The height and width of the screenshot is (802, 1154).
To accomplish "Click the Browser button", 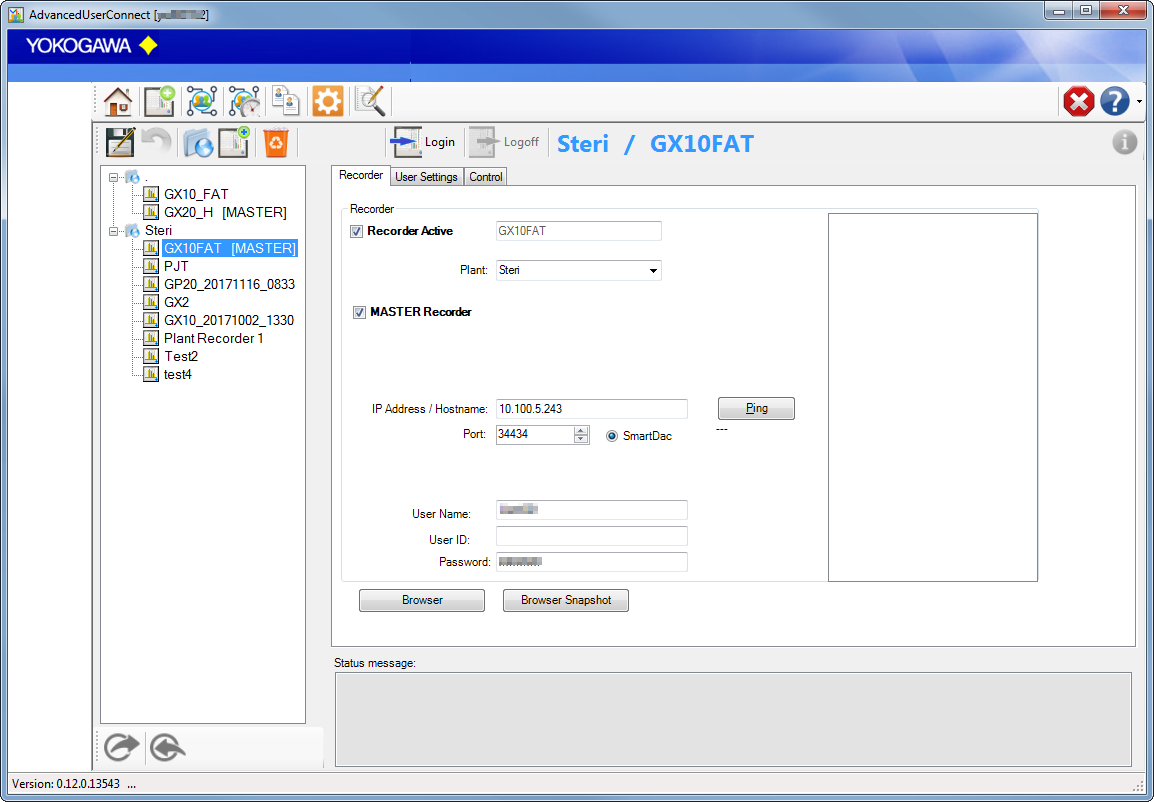I will (x=422, y=600).
